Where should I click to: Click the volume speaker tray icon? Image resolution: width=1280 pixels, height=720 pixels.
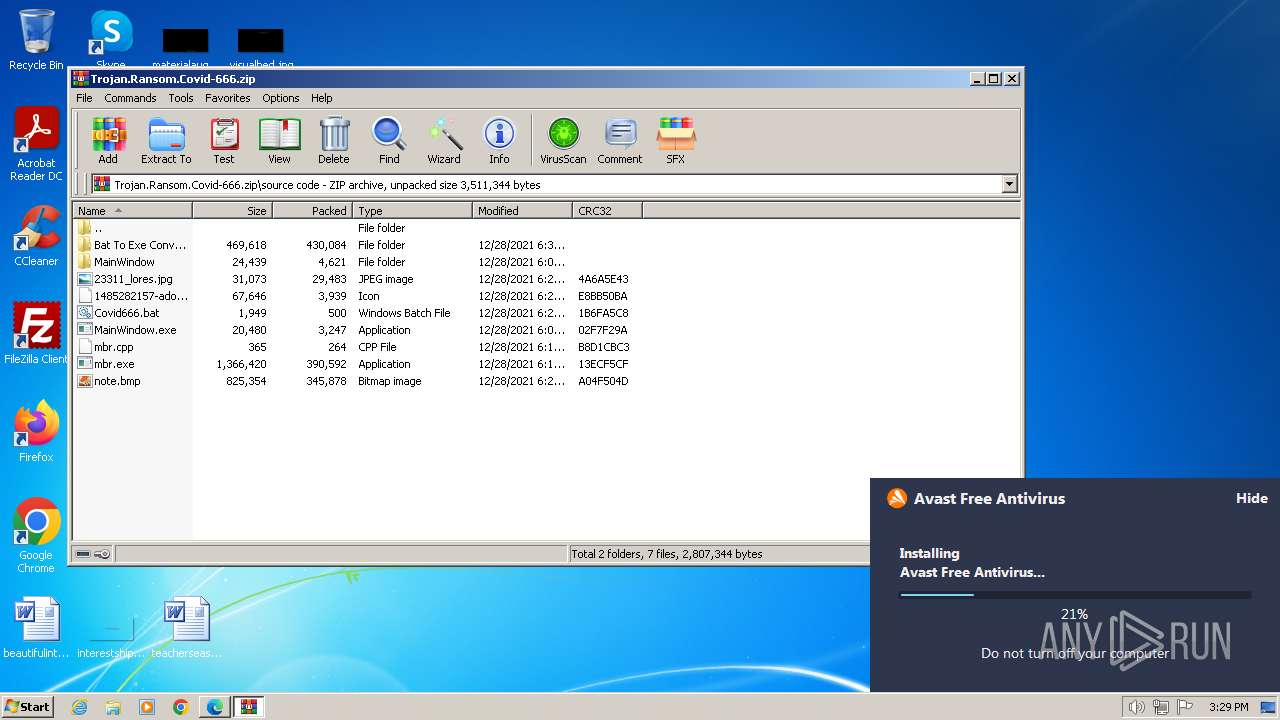pyautogui.click(x=1136, y=707)
